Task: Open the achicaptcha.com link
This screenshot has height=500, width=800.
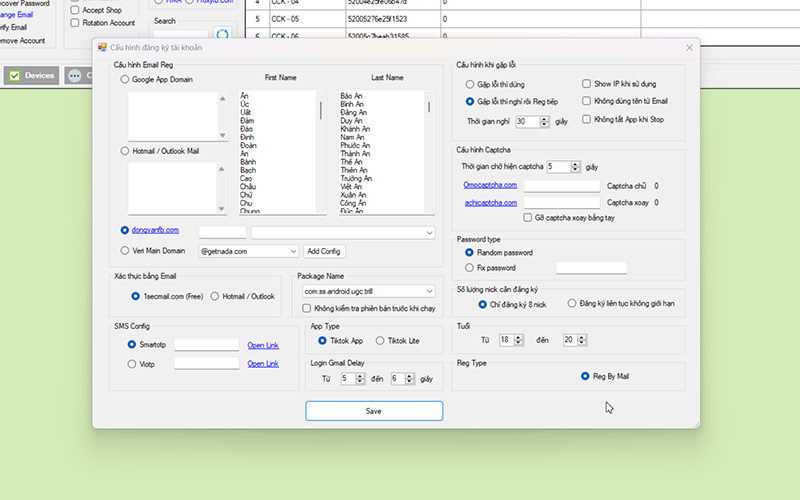Action: click(x=490, y=203)
